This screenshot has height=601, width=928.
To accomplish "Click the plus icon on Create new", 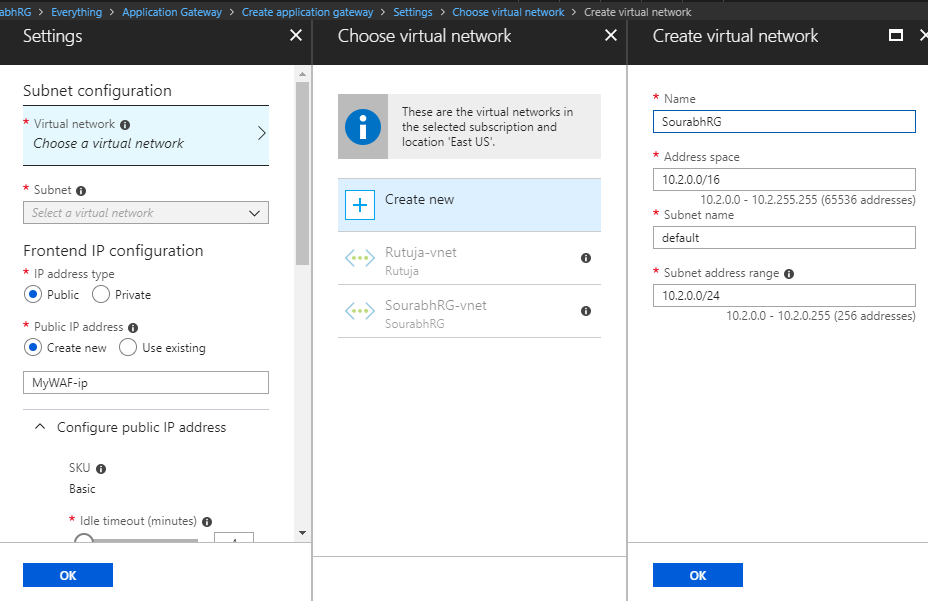I will coord(359,205).
